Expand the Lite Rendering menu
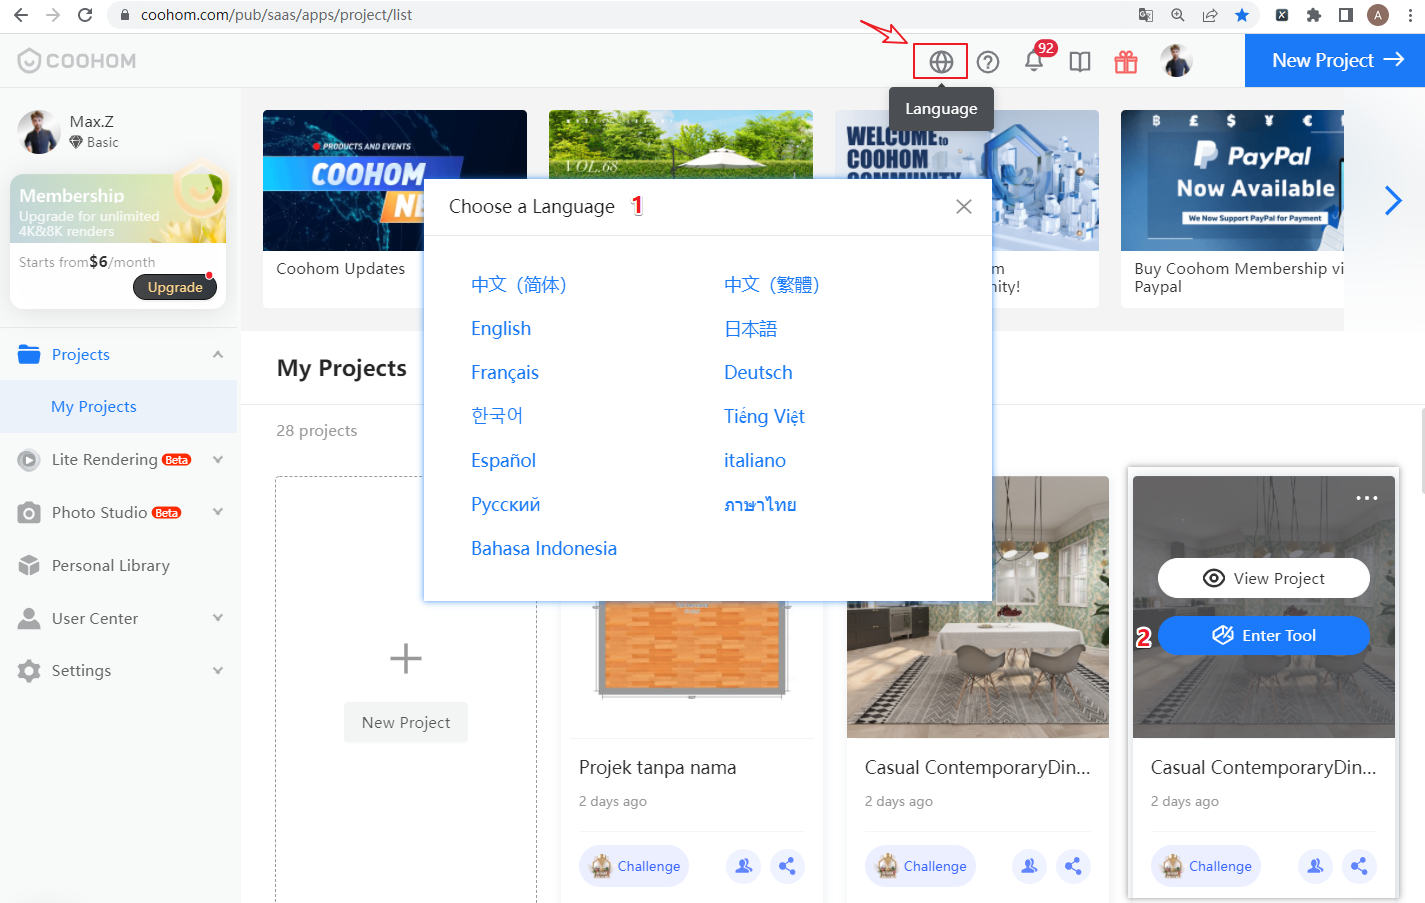Screen dimensions: 1425x903 point(218,460)
